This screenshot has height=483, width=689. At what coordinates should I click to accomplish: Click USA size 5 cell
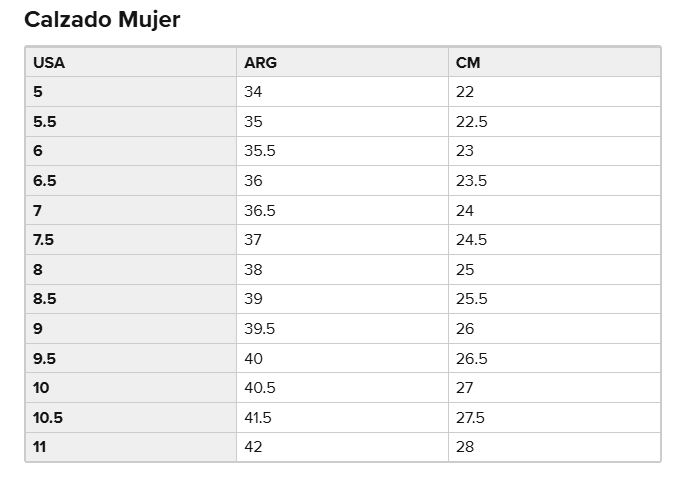(131, 92)
